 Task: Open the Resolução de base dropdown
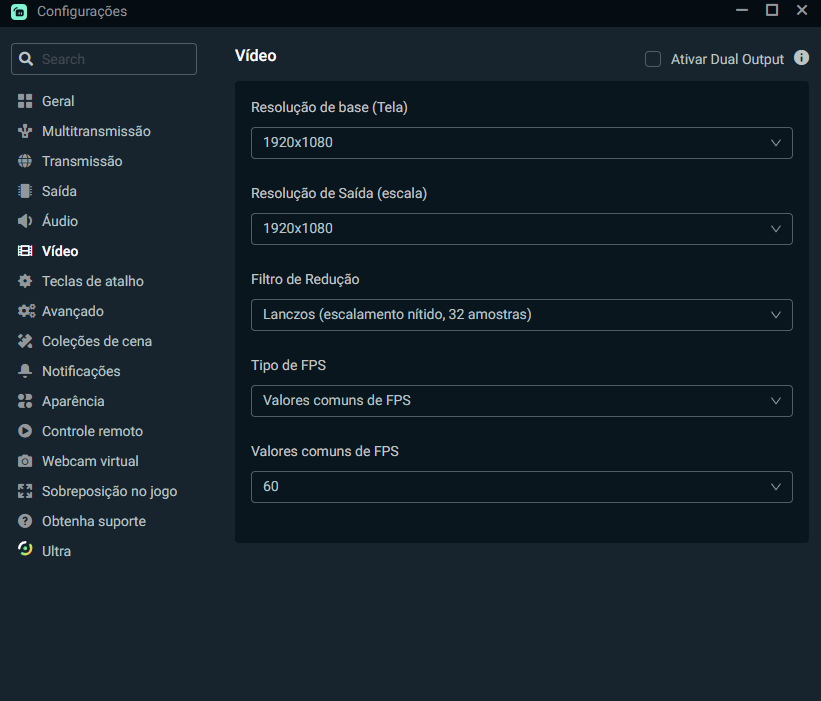pyautogui.click(x=522, y=143)
